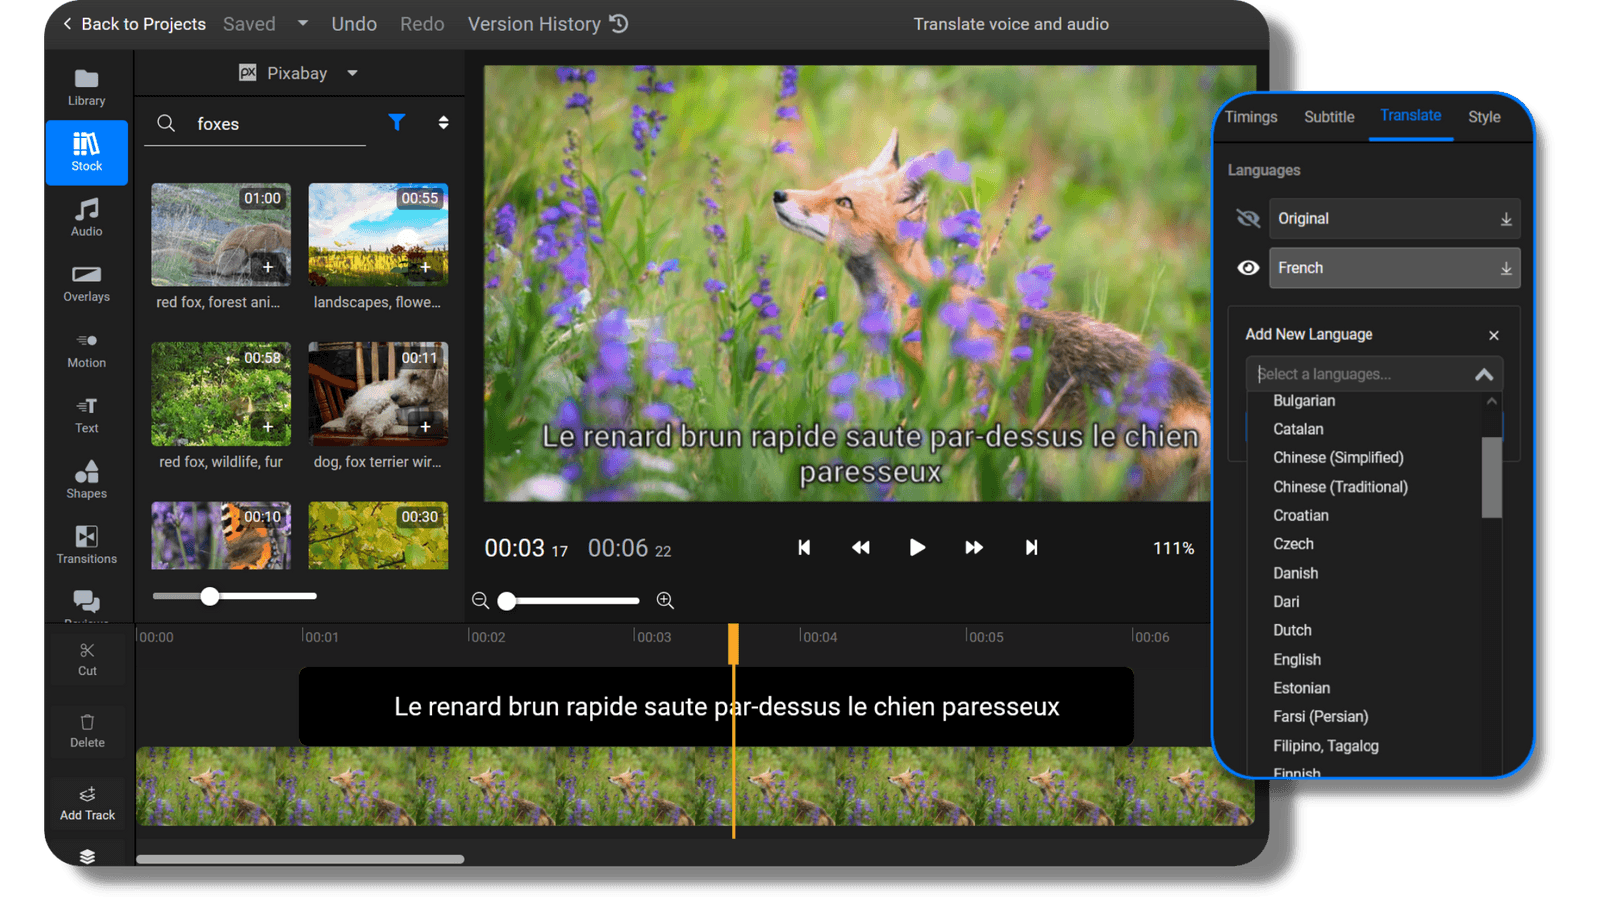Open the French language field
Viewport: 1600px width, 900px height.
[1394, 268]
